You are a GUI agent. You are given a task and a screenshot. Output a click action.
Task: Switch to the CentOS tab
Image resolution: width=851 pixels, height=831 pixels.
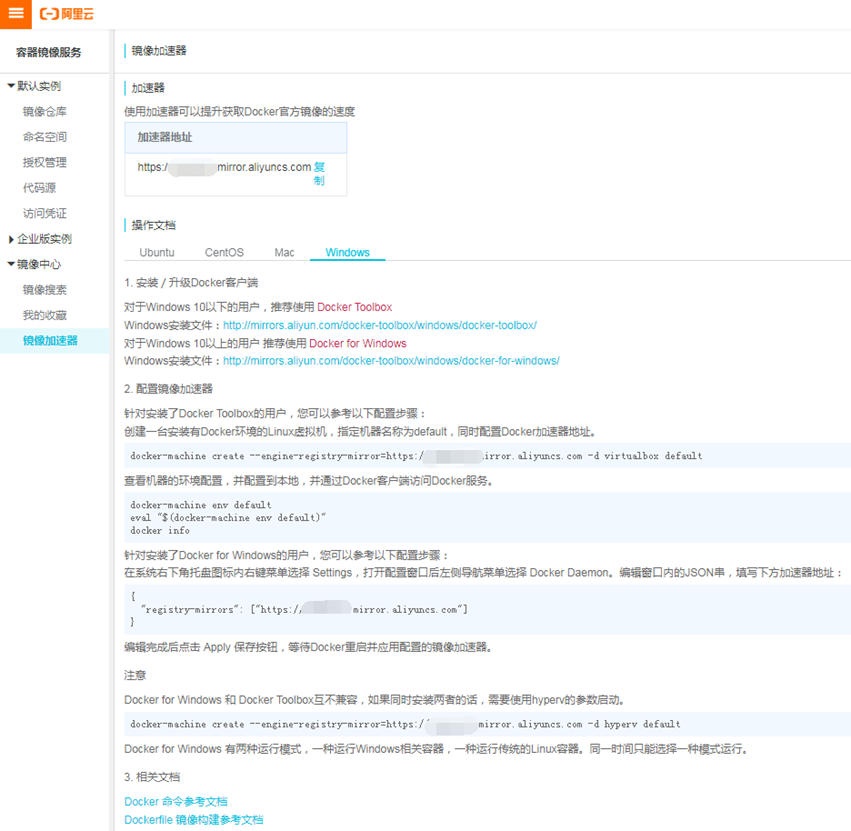click(x=224, y=252)
